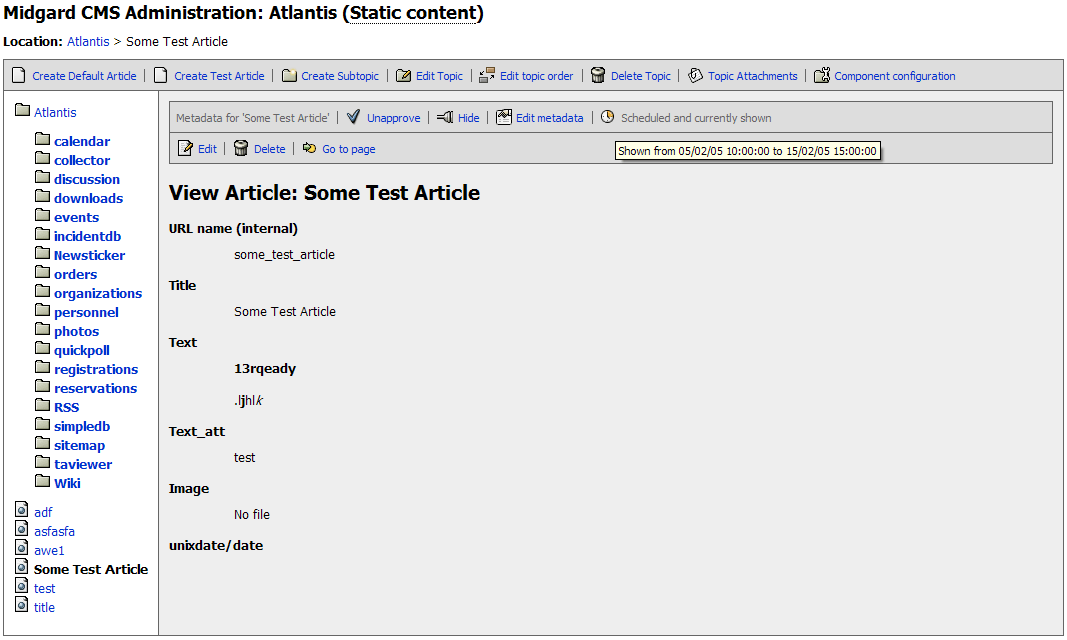1067x640 pixels.
Task: Open the simpledb topic
Action: [x=82, y=427]
